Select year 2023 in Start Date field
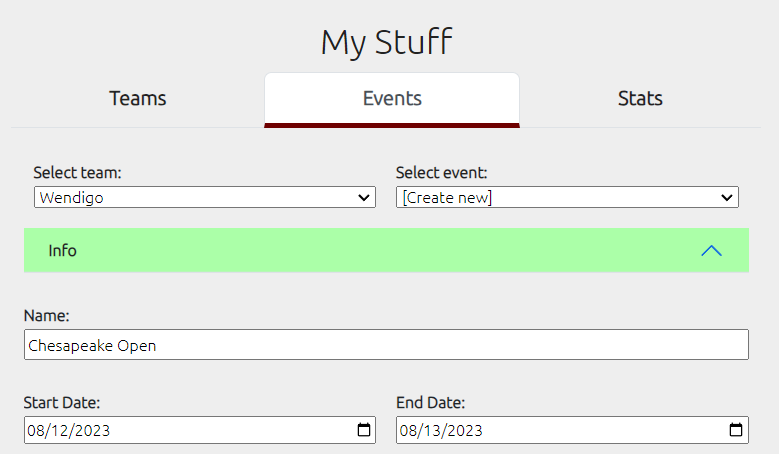 coord(93,430)
